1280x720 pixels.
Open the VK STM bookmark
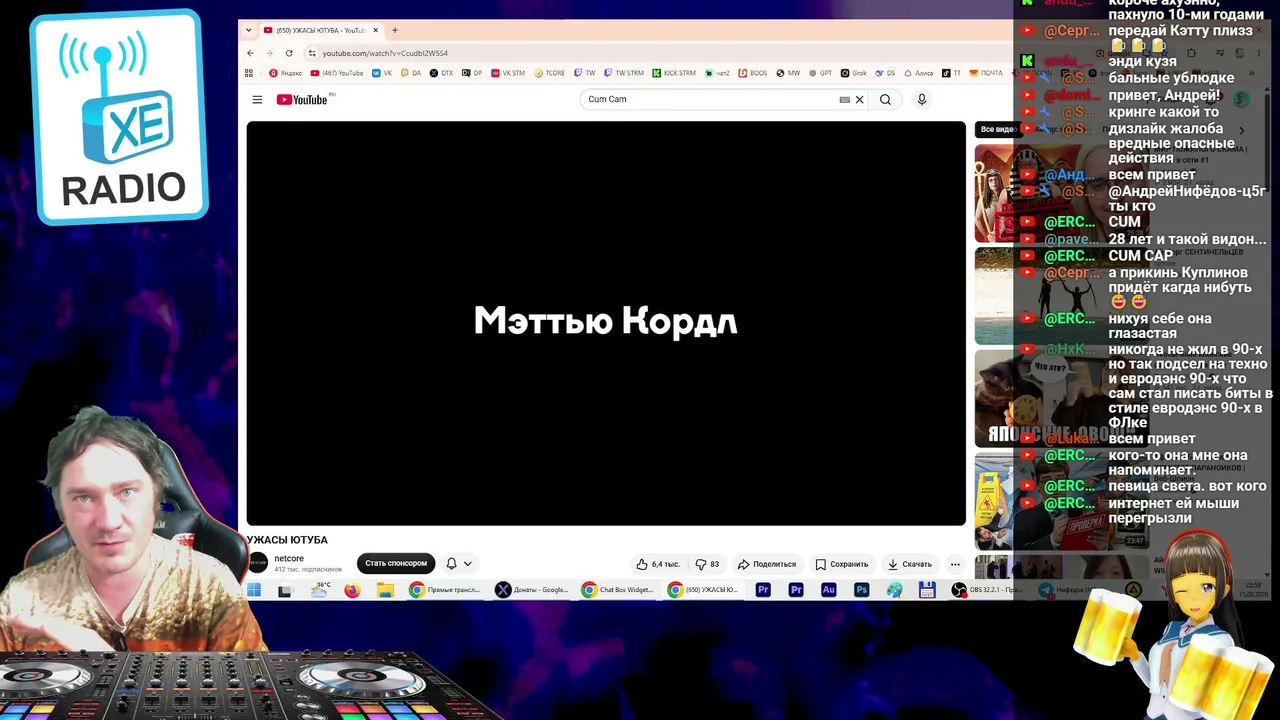tap(508, 73)
